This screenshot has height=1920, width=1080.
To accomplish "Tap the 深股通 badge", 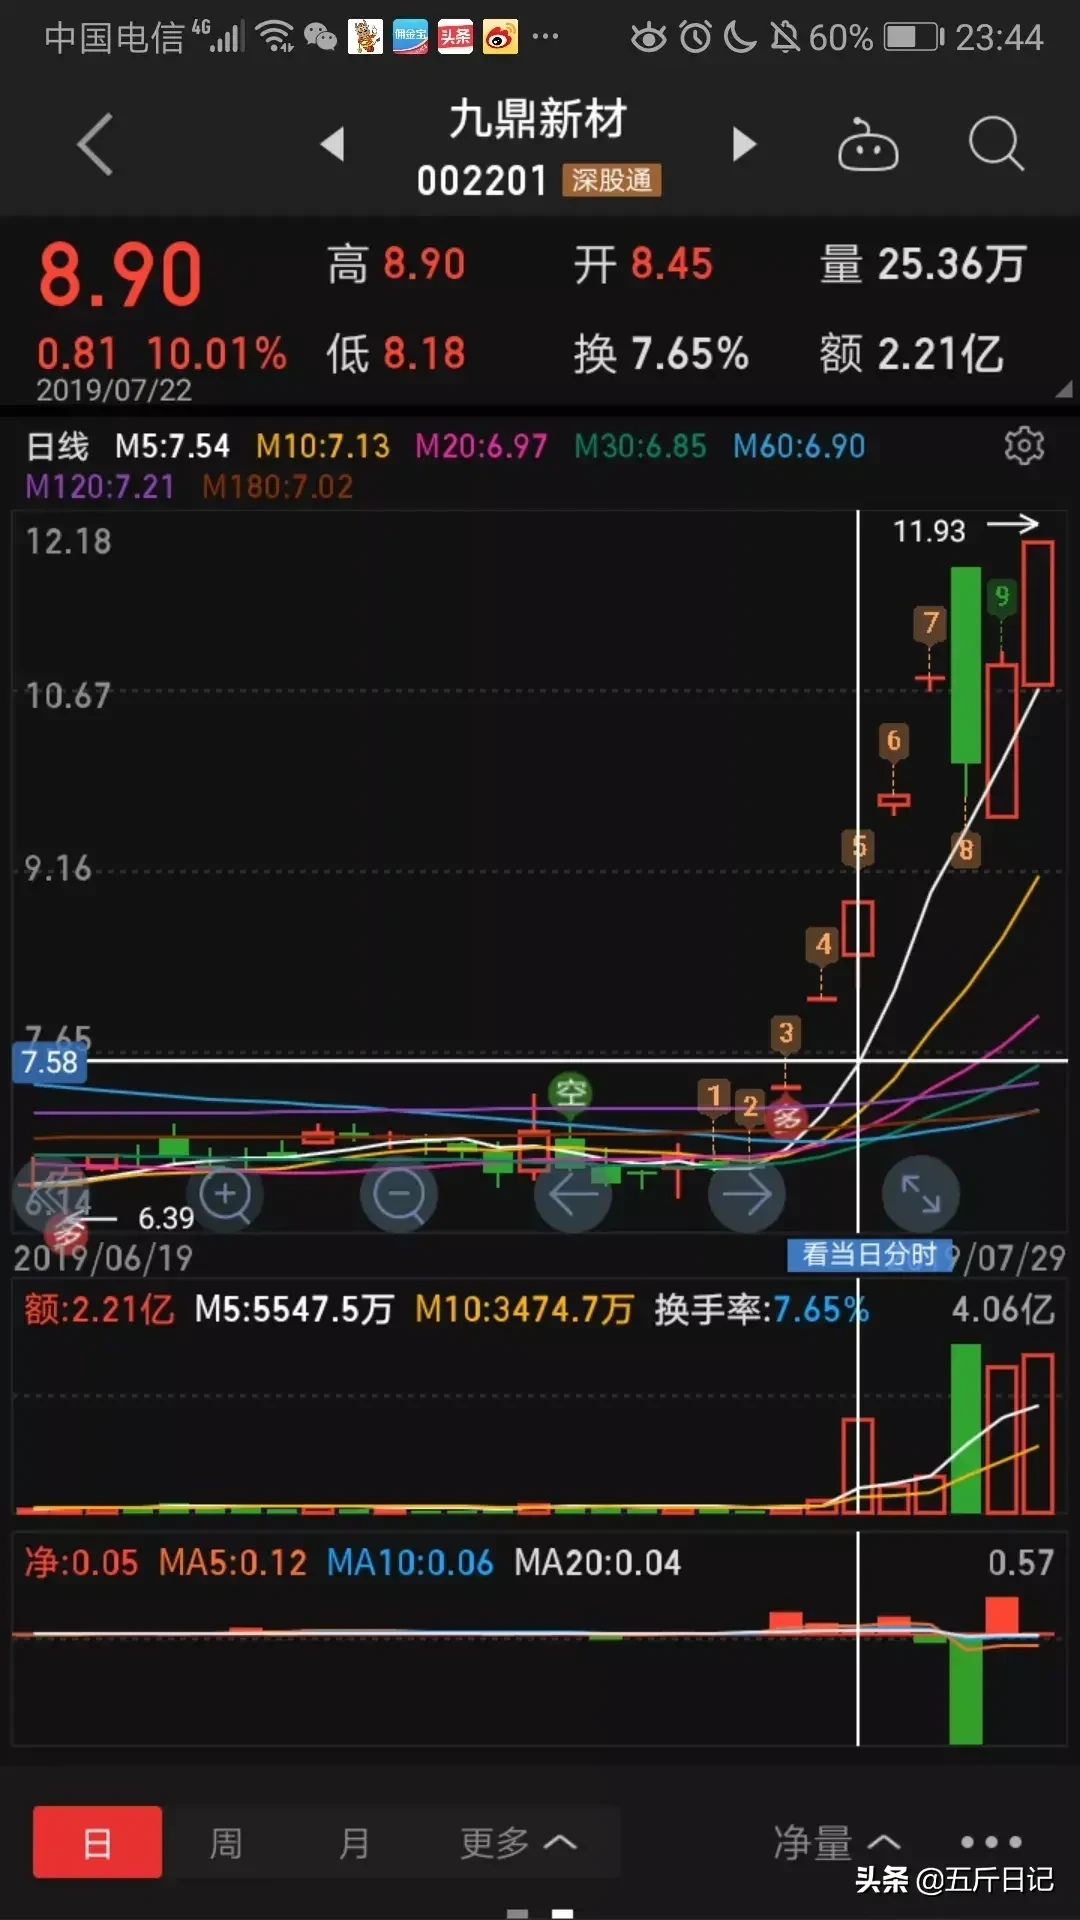I will pos(611,180).
